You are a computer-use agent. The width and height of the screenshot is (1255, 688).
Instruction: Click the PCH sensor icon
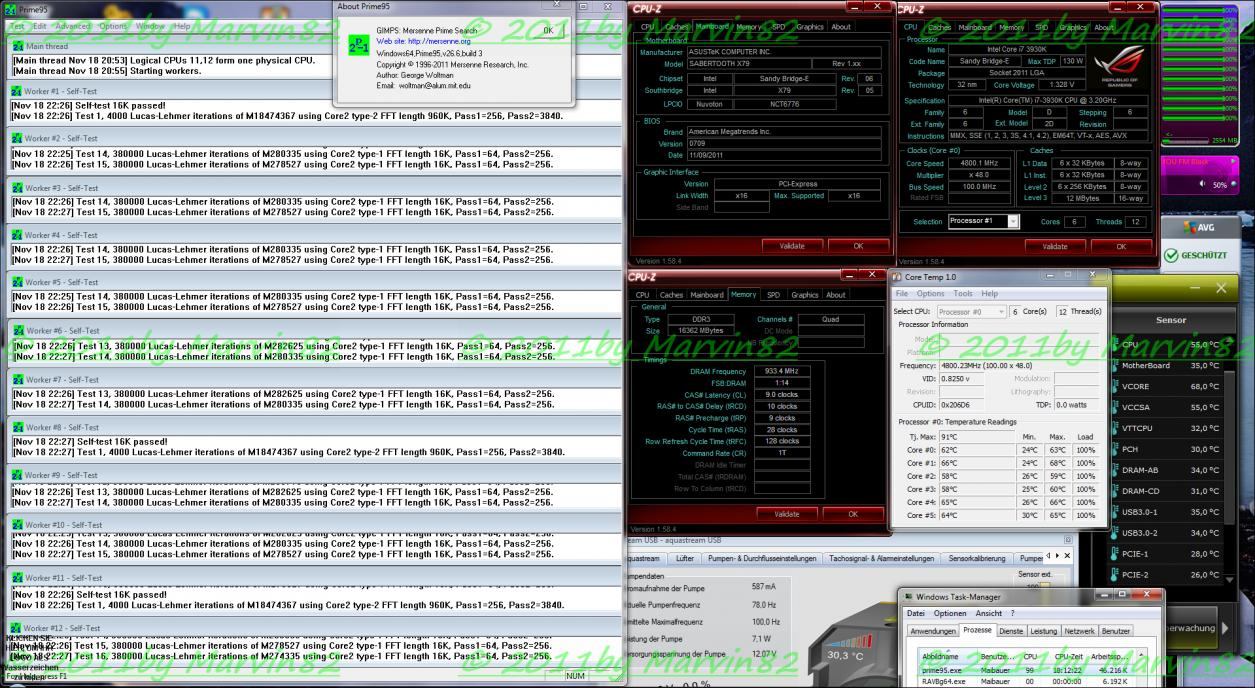(x=1114, y=450)
